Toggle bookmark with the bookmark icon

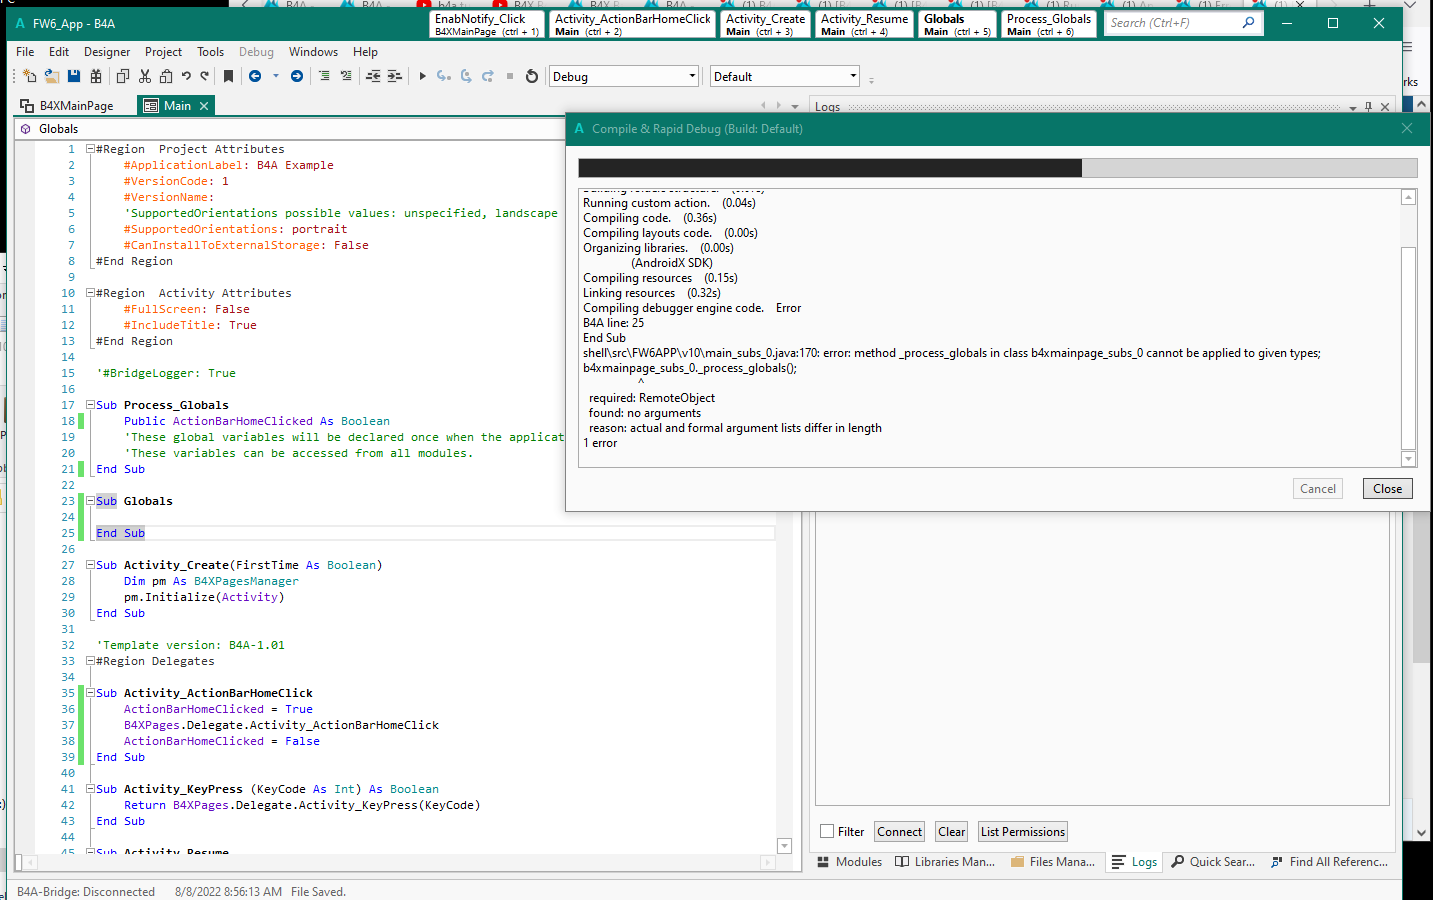click(228, 76)
